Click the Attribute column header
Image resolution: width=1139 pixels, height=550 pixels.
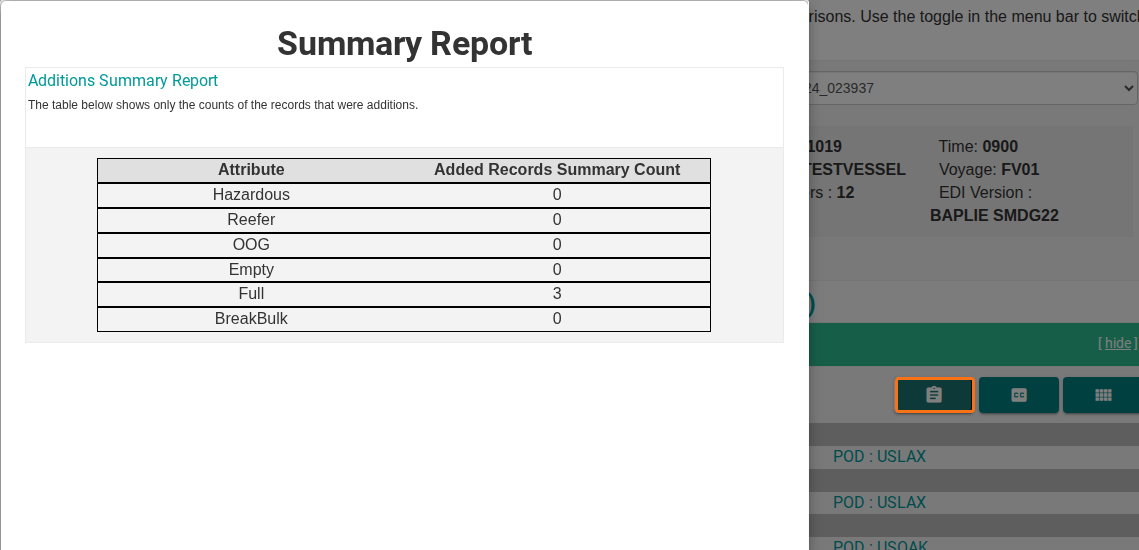click(x=251, y=170)
